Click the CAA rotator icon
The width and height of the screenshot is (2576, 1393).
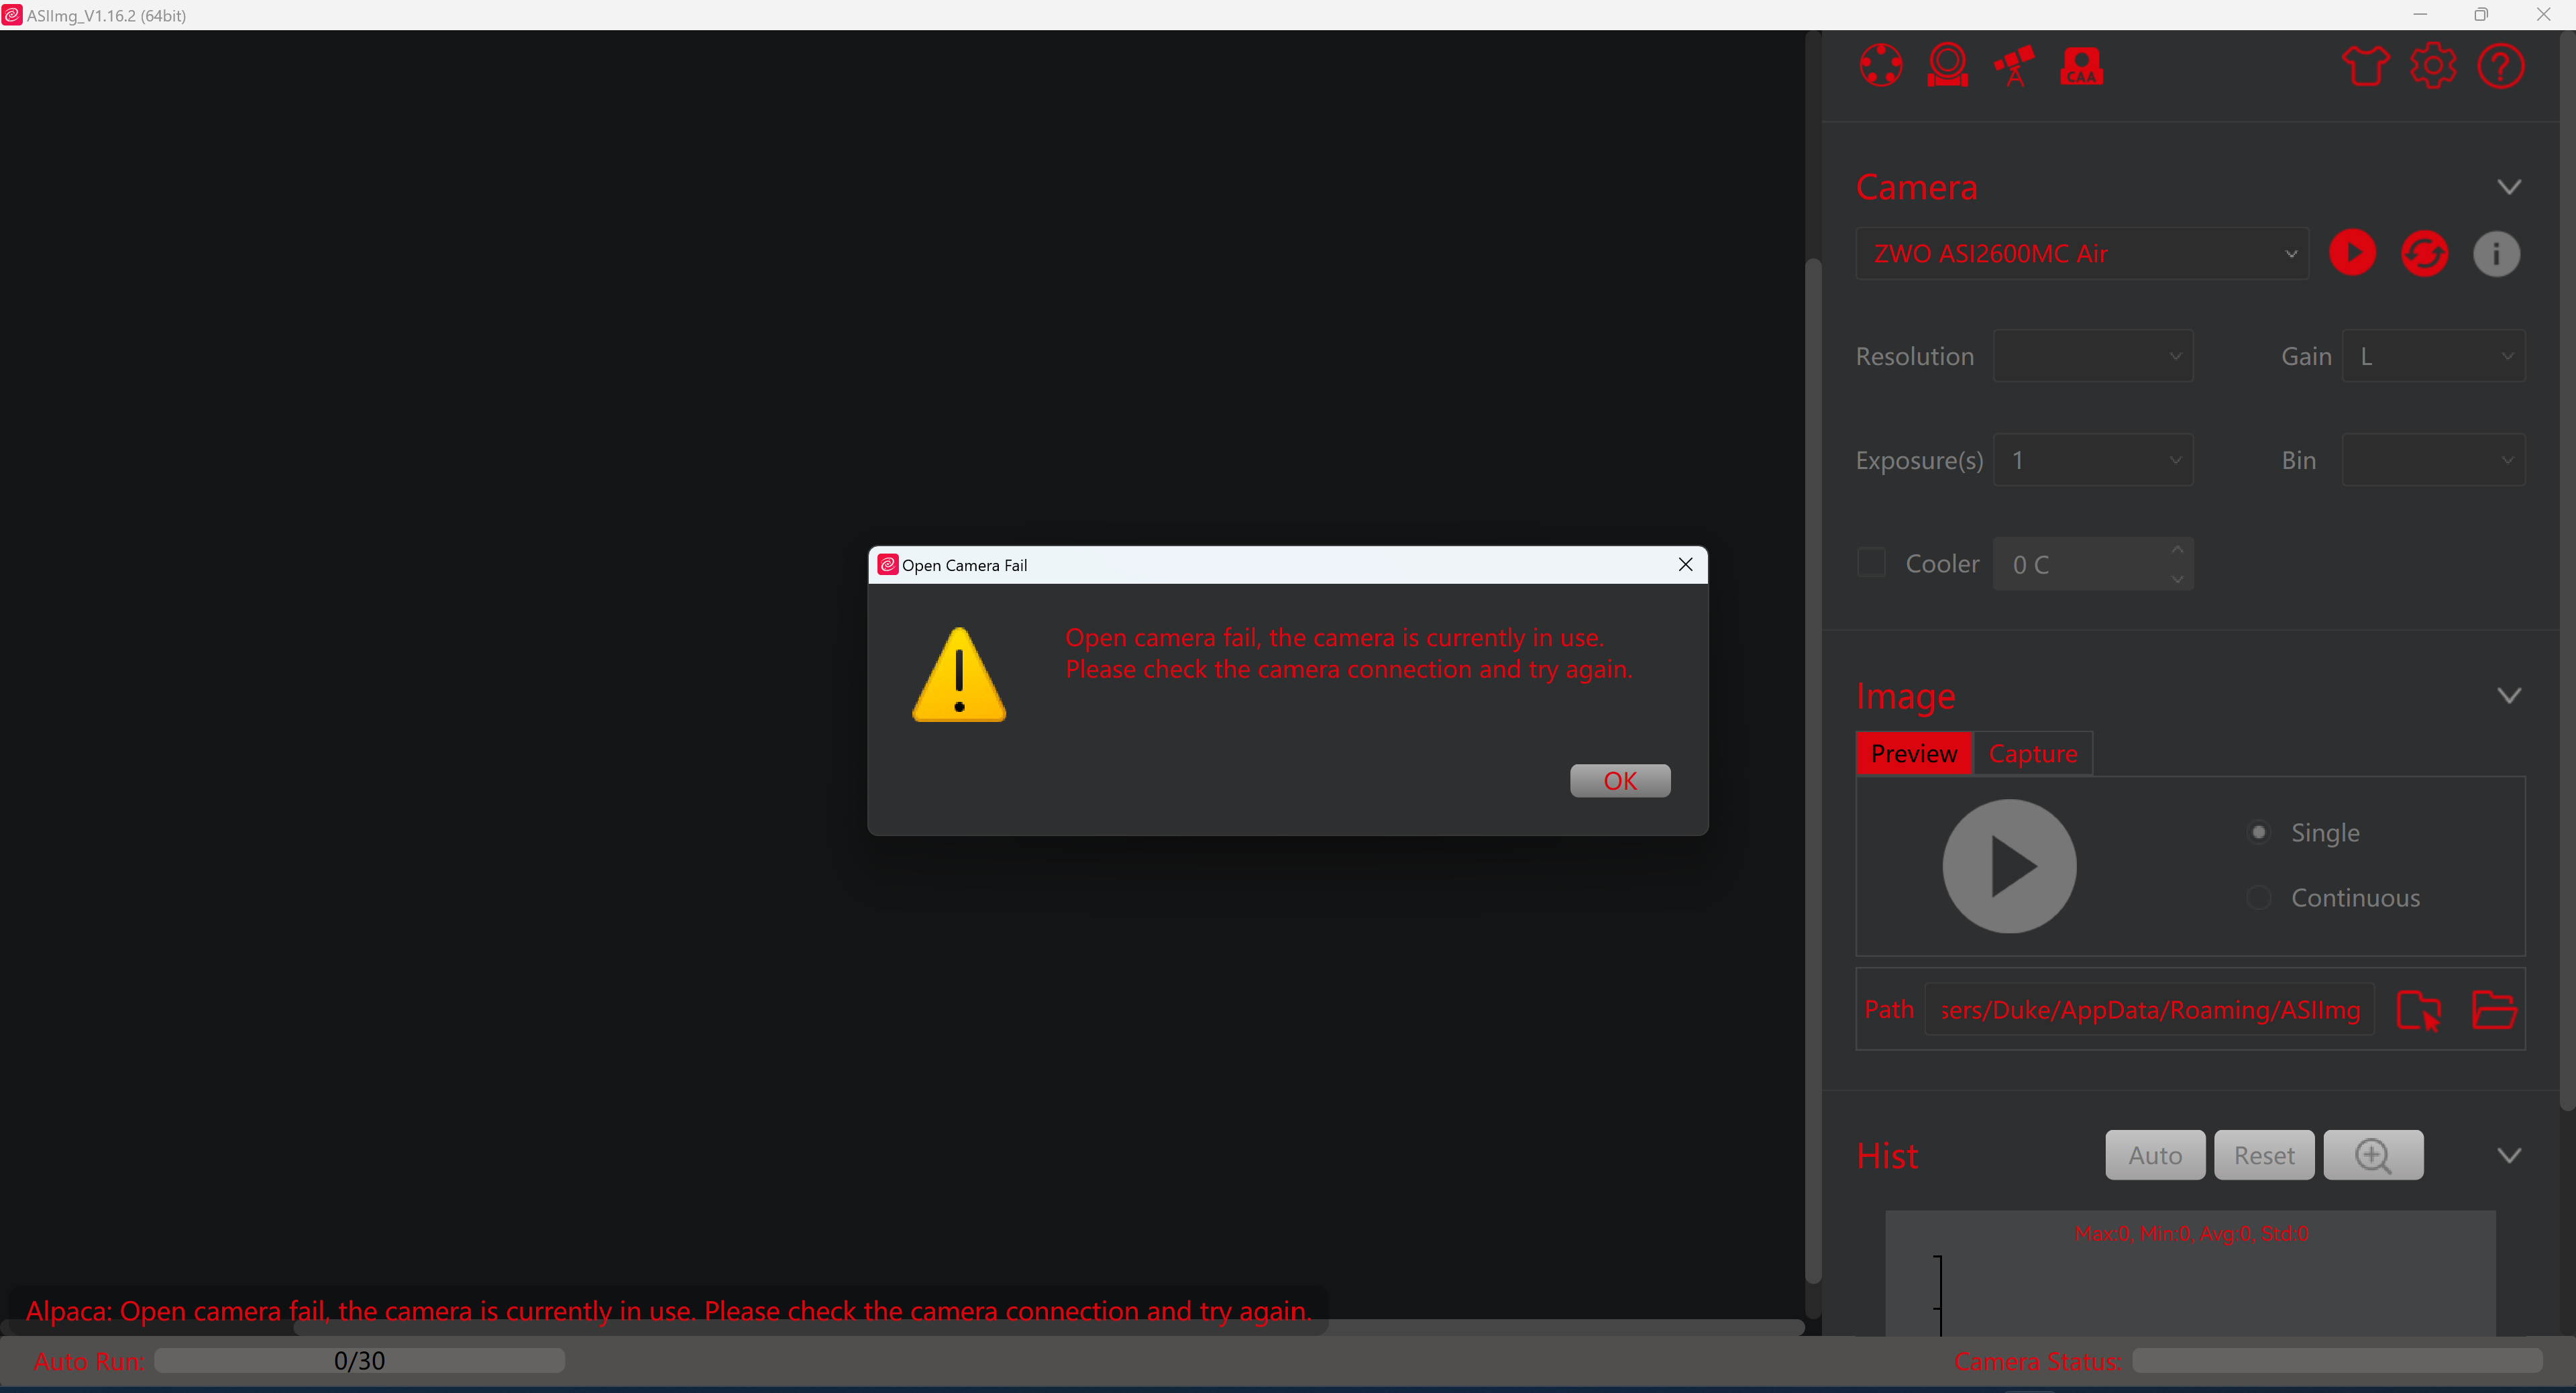[x=2082, y=67]
